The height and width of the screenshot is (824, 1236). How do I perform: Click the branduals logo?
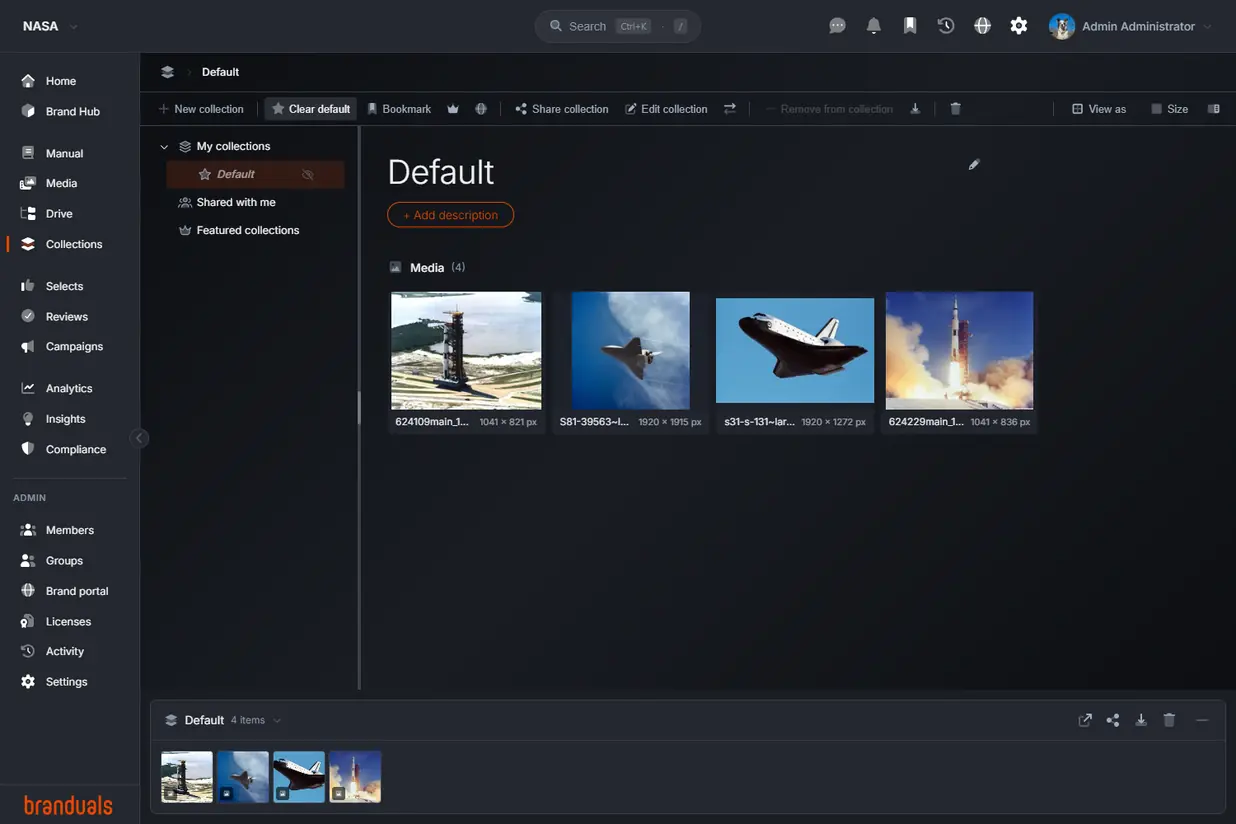[68, 805]
